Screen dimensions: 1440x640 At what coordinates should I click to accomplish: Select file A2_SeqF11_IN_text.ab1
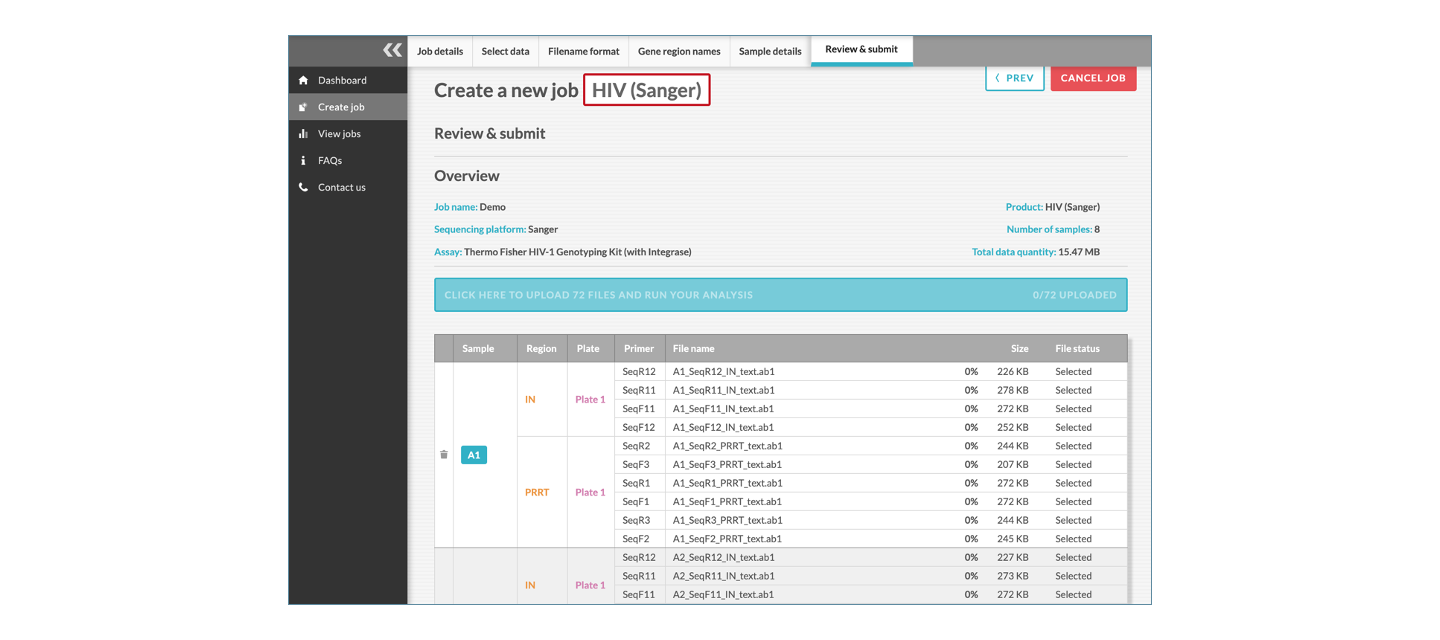(723, 595)
